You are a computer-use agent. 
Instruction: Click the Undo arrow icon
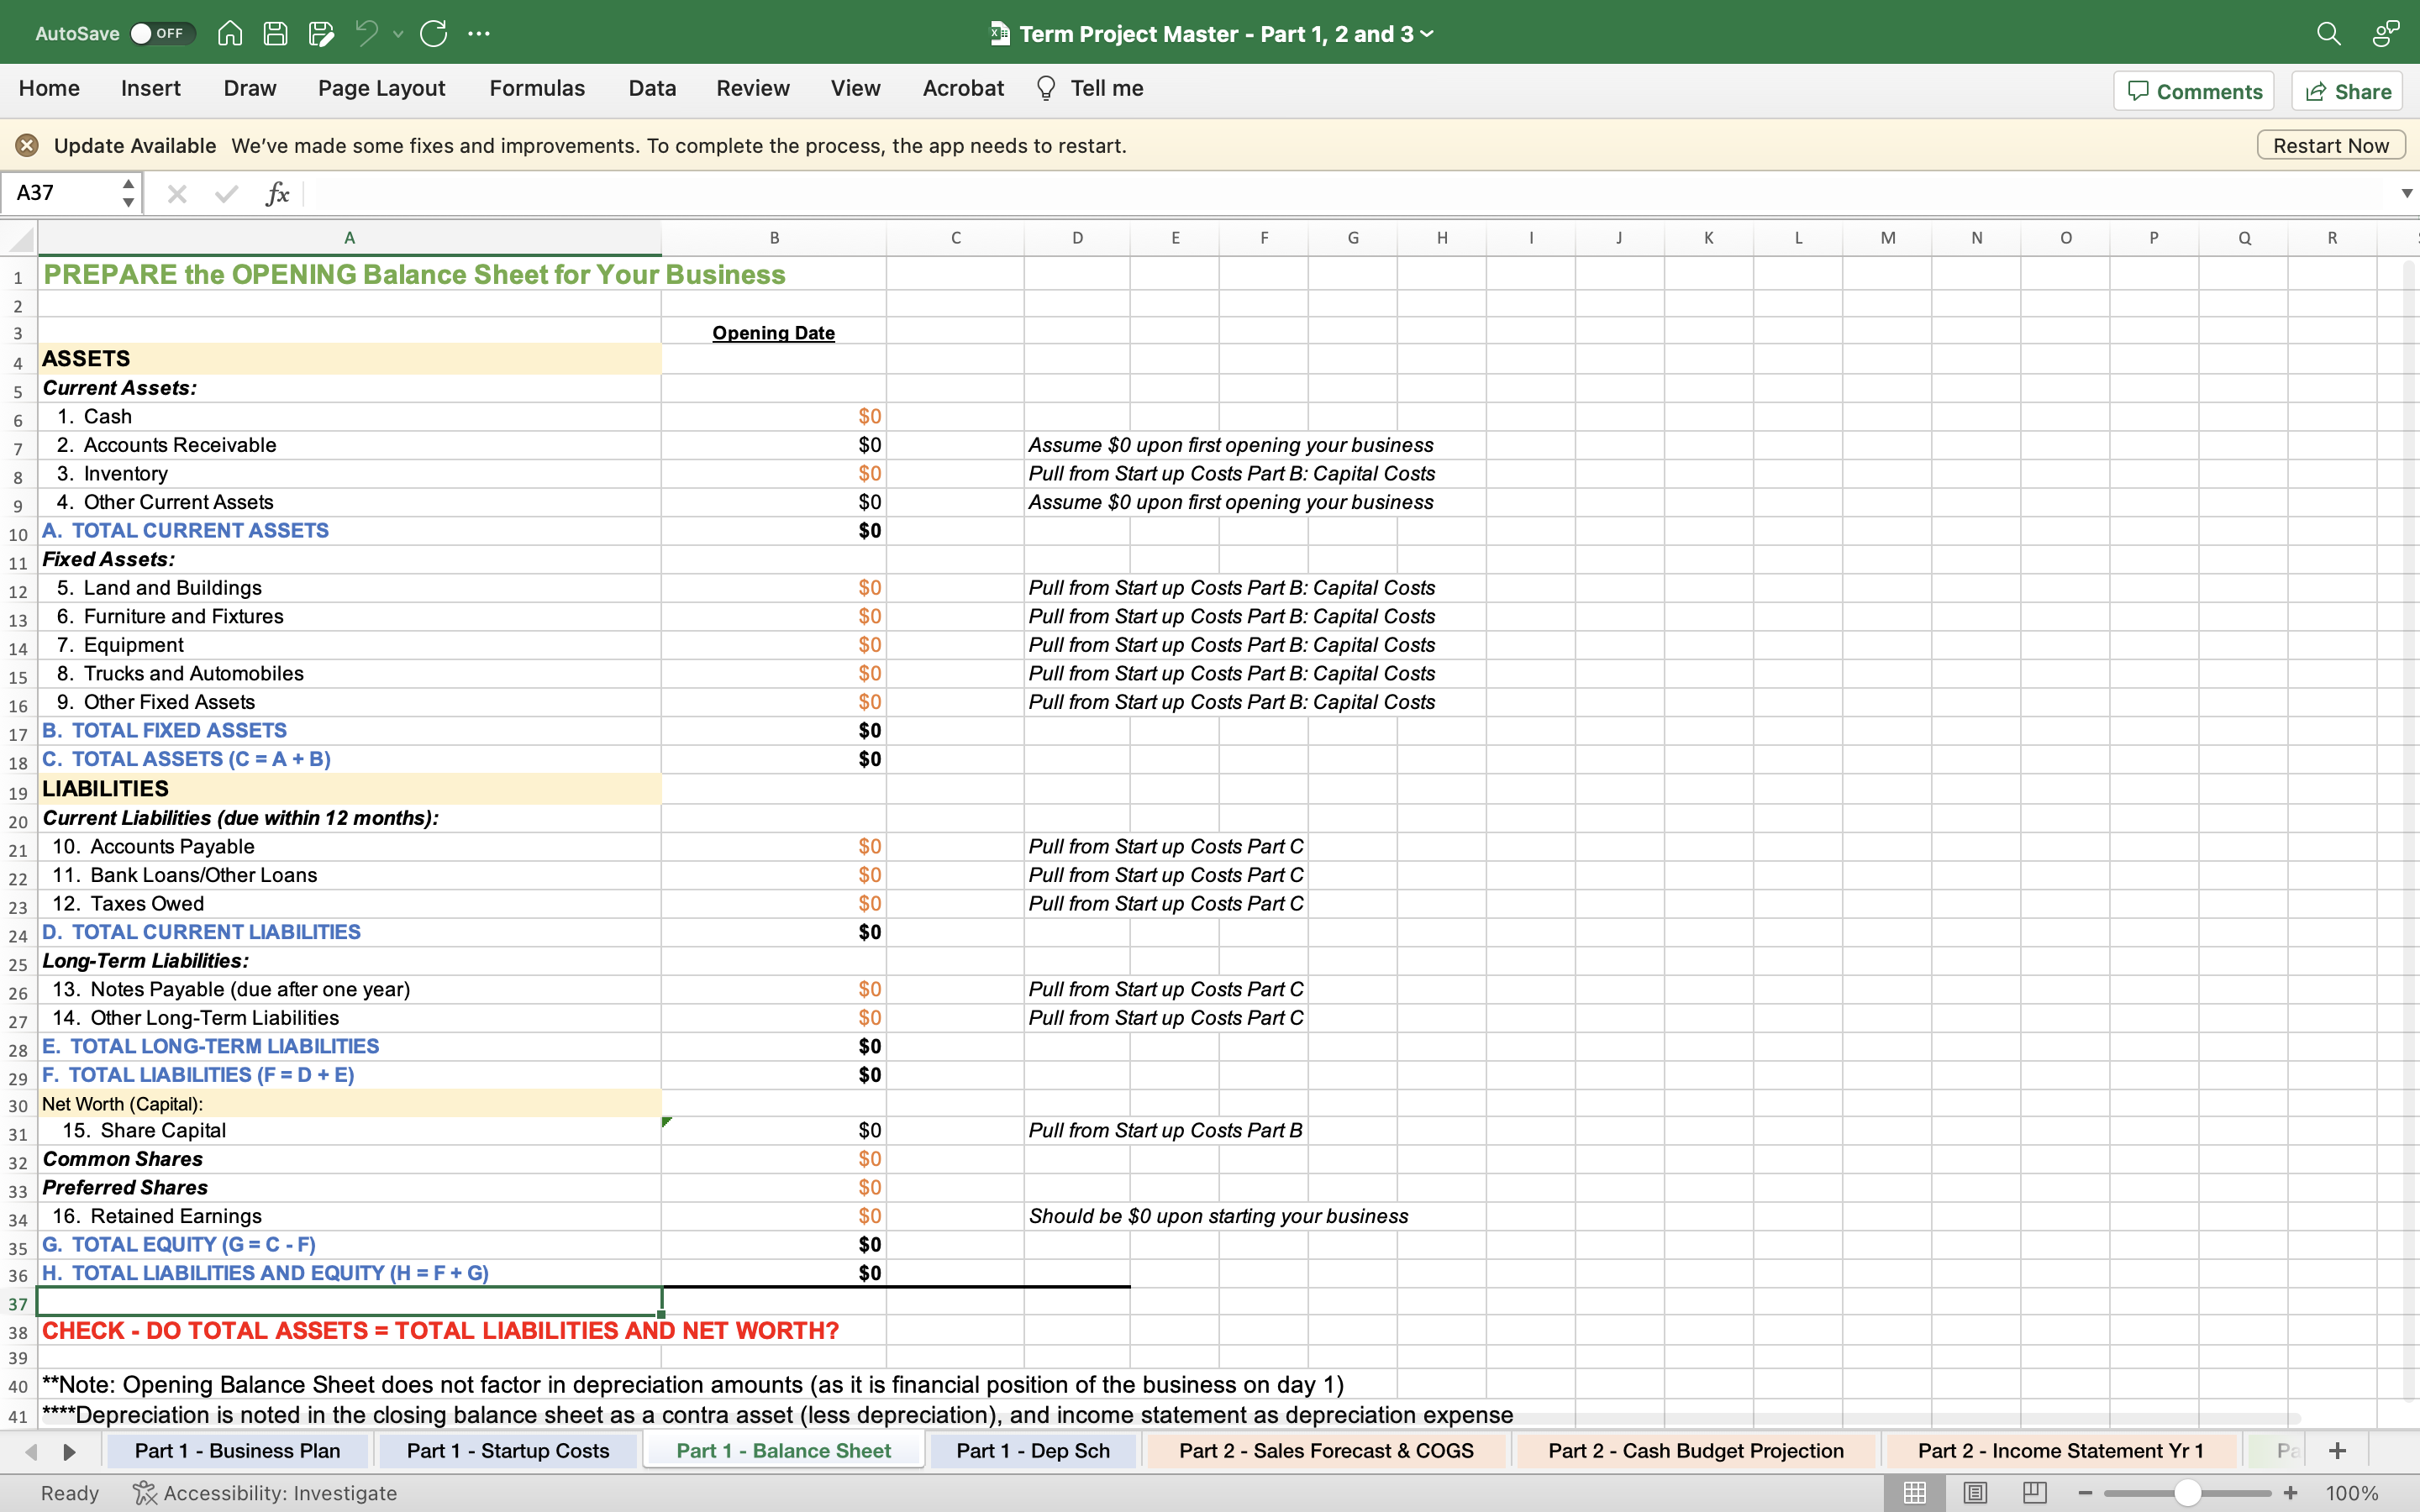pos(366,33)
